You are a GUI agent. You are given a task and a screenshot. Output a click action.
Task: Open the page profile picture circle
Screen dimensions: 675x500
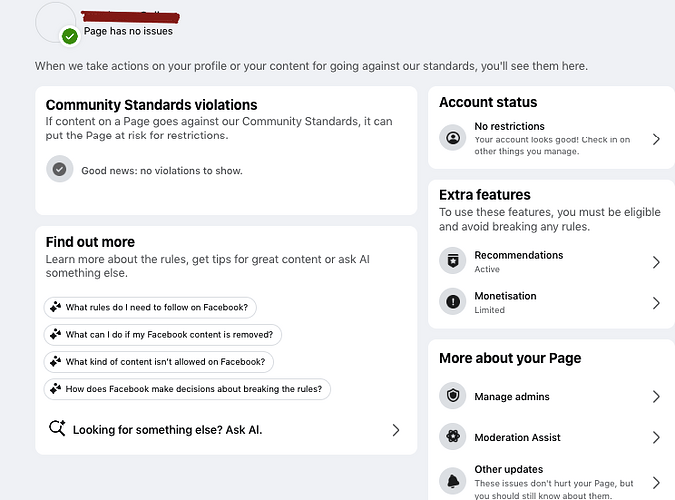click(56, 22)
